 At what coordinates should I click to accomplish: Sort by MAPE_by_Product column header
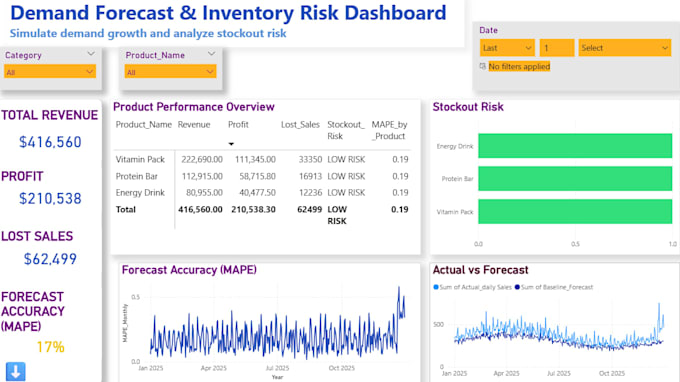pos(389,130)
